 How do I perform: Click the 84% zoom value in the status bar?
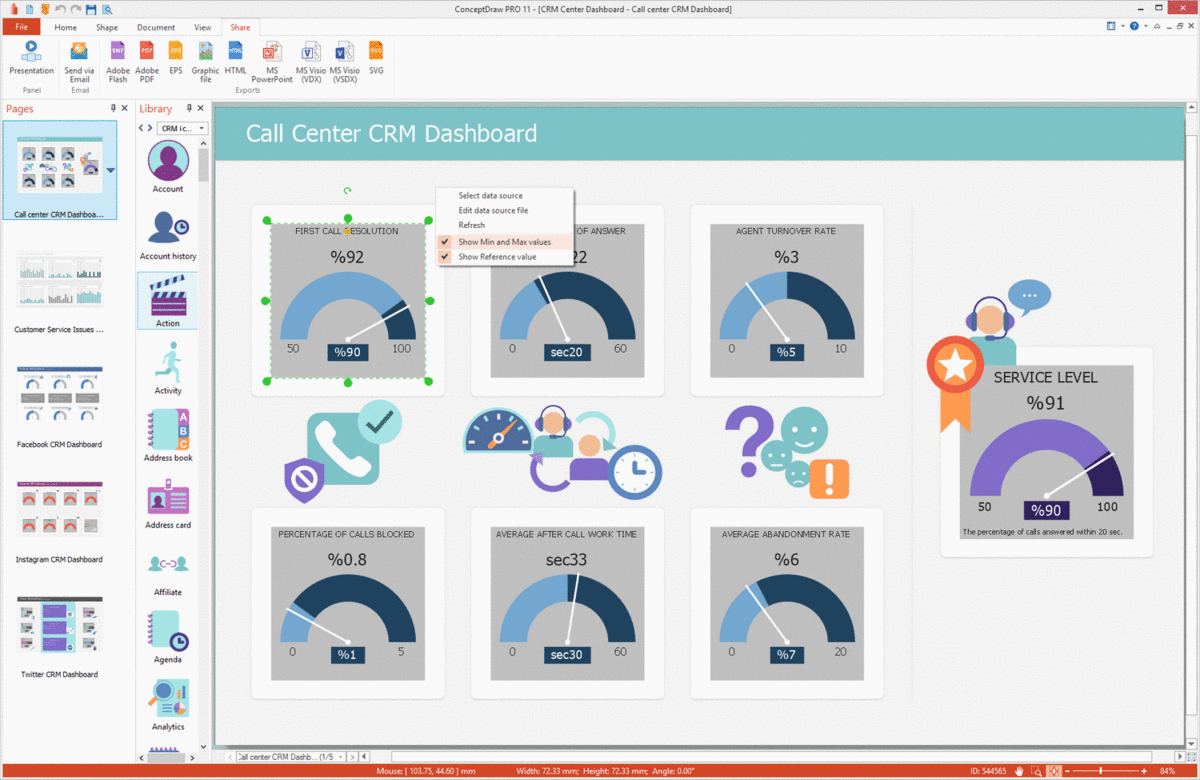(x=1167, y=772)
